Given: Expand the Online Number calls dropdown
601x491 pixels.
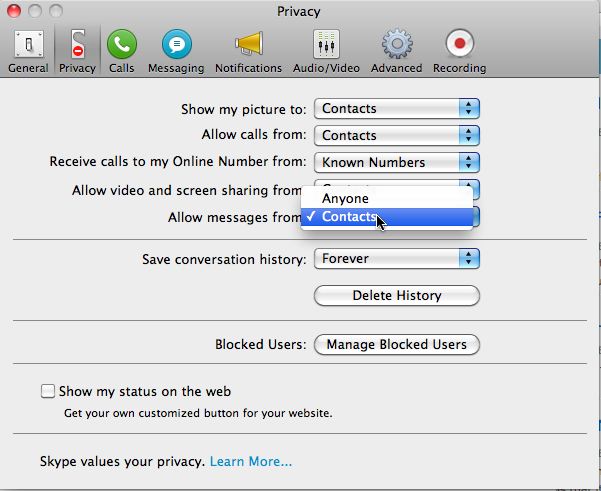Looking at the screenshot, I should [x=397, y=163].
